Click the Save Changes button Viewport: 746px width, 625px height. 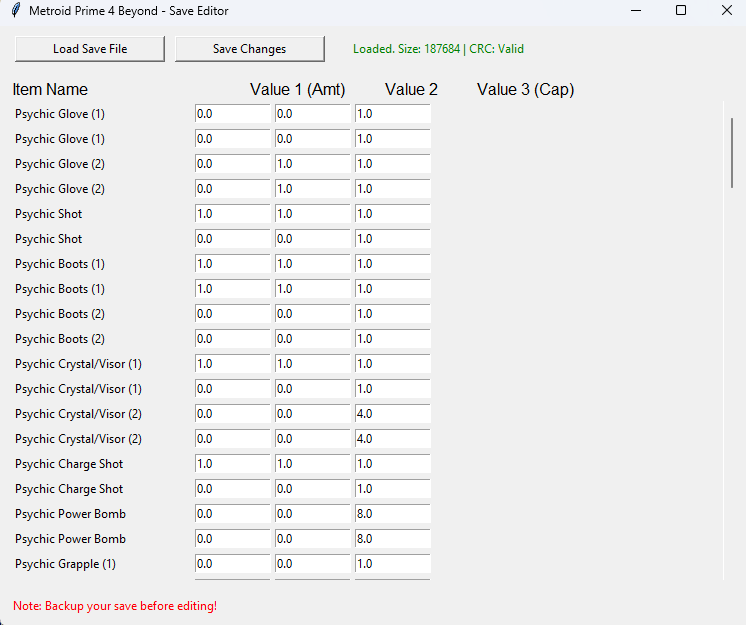250,49
